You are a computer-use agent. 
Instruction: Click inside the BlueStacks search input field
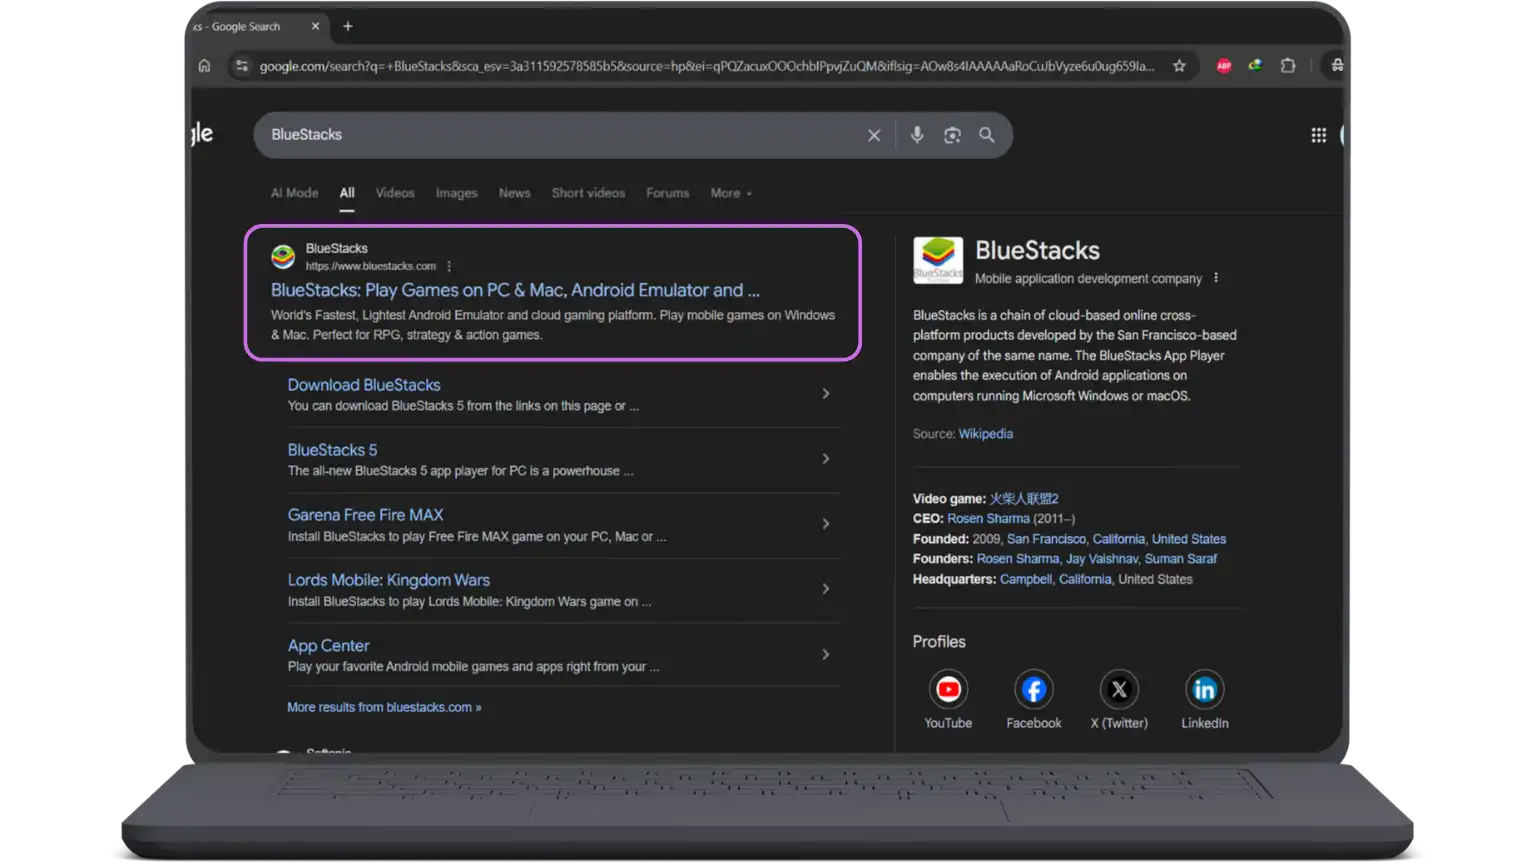tap(560, 135)
